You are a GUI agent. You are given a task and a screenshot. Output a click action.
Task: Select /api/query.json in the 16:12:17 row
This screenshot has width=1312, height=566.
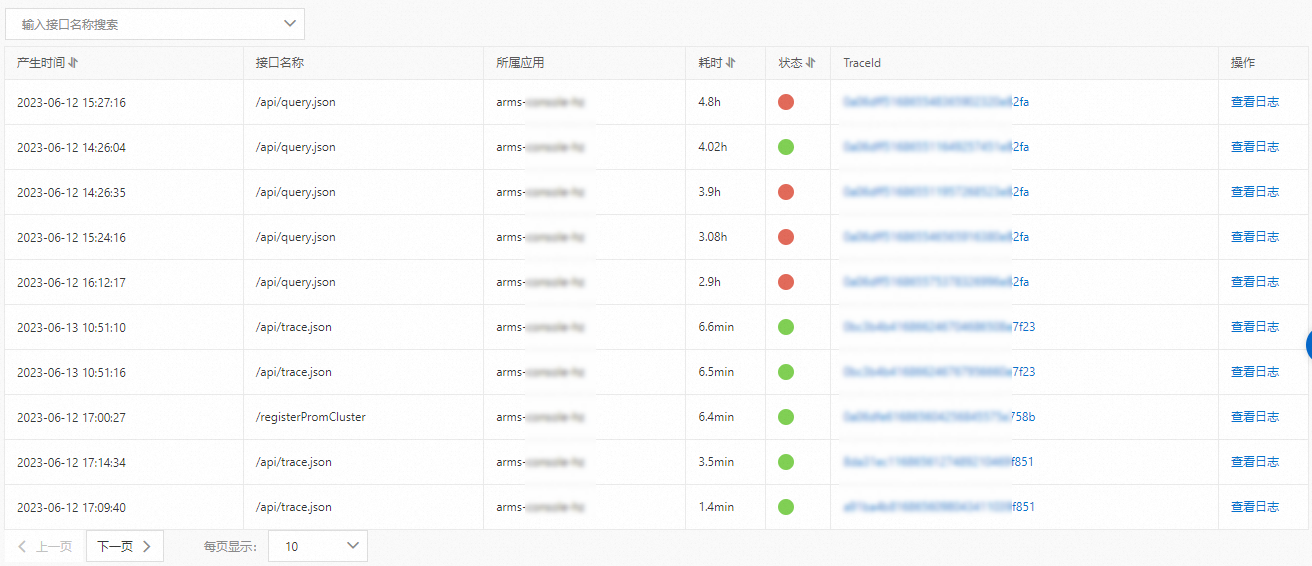pos(296,282)
